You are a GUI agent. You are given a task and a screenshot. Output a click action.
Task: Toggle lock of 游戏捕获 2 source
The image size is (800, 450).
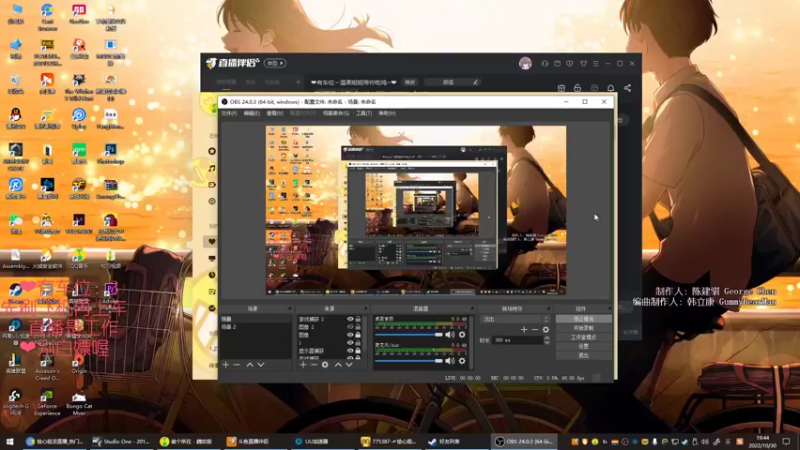358,319
